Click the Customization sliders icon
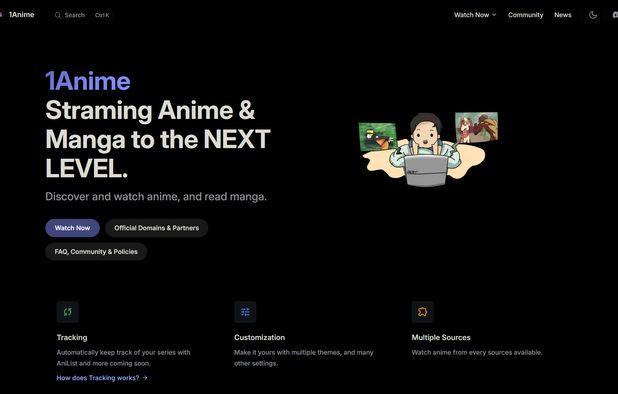 pyautogui.click(x=245, y=312)
